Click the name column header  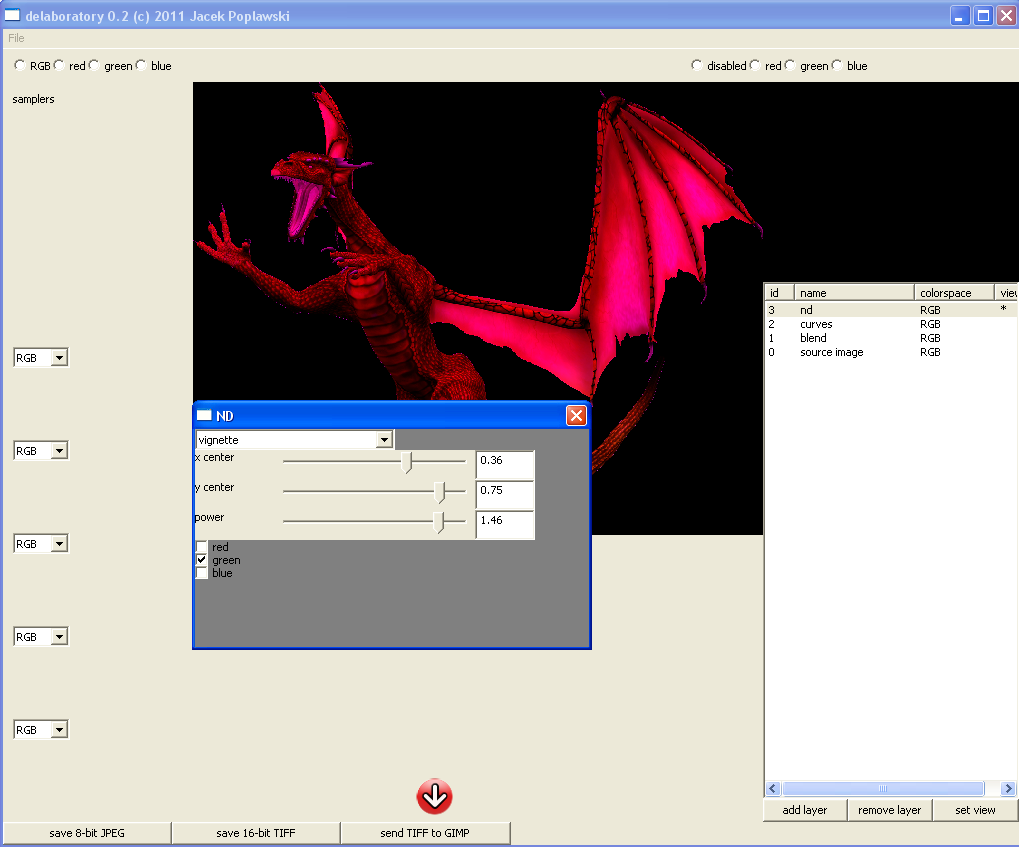point(854,293)
